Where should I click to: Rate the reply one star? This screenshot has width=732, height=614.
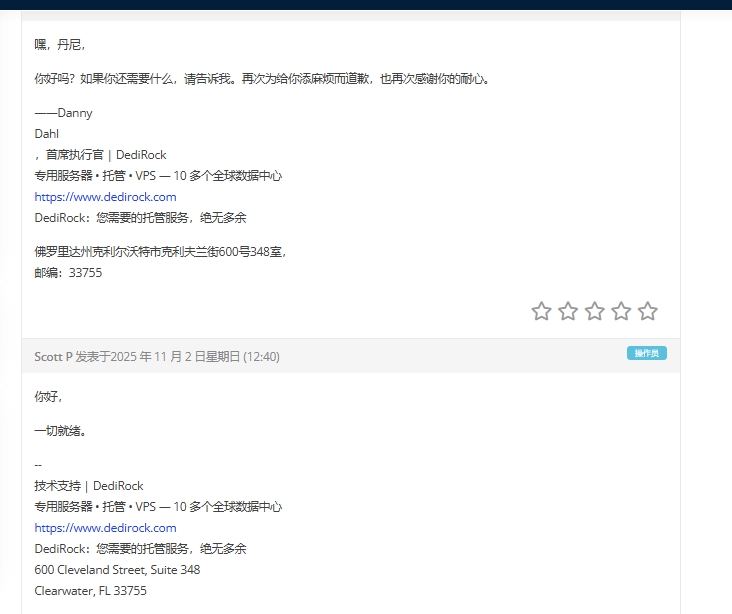pyautogui.click(x=542, y=311)
